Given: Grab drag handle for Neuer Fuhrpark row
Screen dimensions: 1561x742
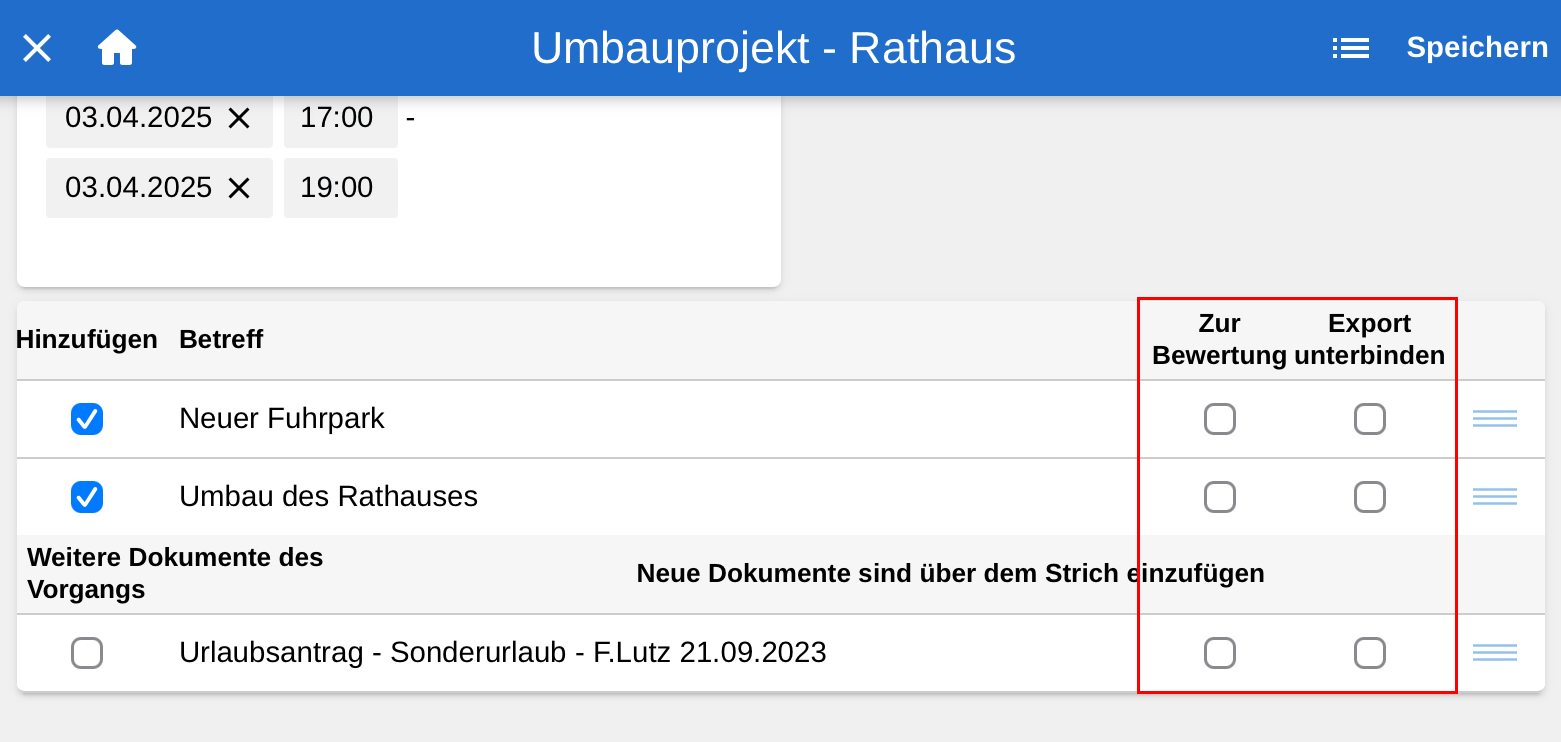Looking at the screenshot, I should coord(1494,419).
